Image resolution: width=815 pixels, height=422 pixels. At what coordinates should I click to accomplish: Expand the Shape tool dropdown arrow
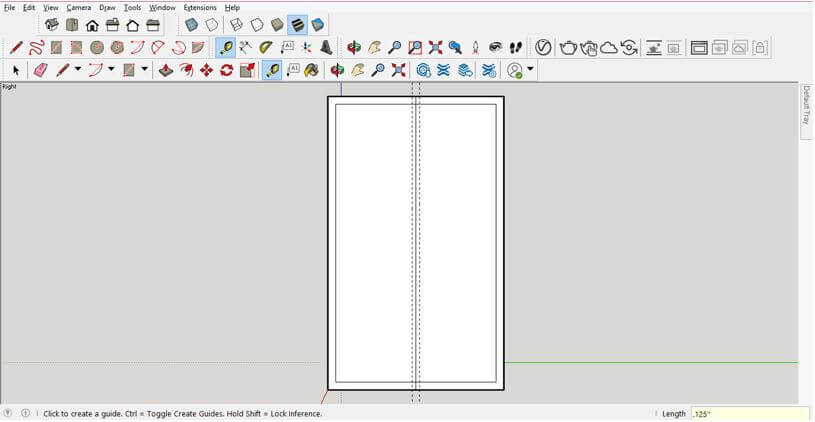pos(144,69)
